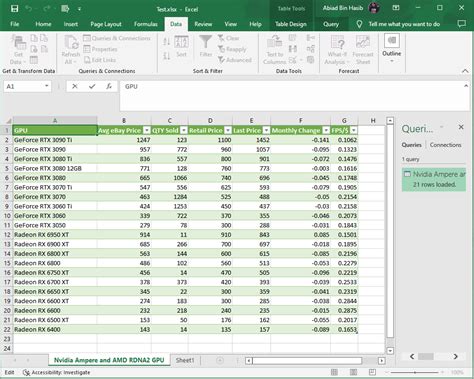The width and height of the screenshot is (474, 379).
Task: Switch to the Insert tab
Action: point(71,24)
